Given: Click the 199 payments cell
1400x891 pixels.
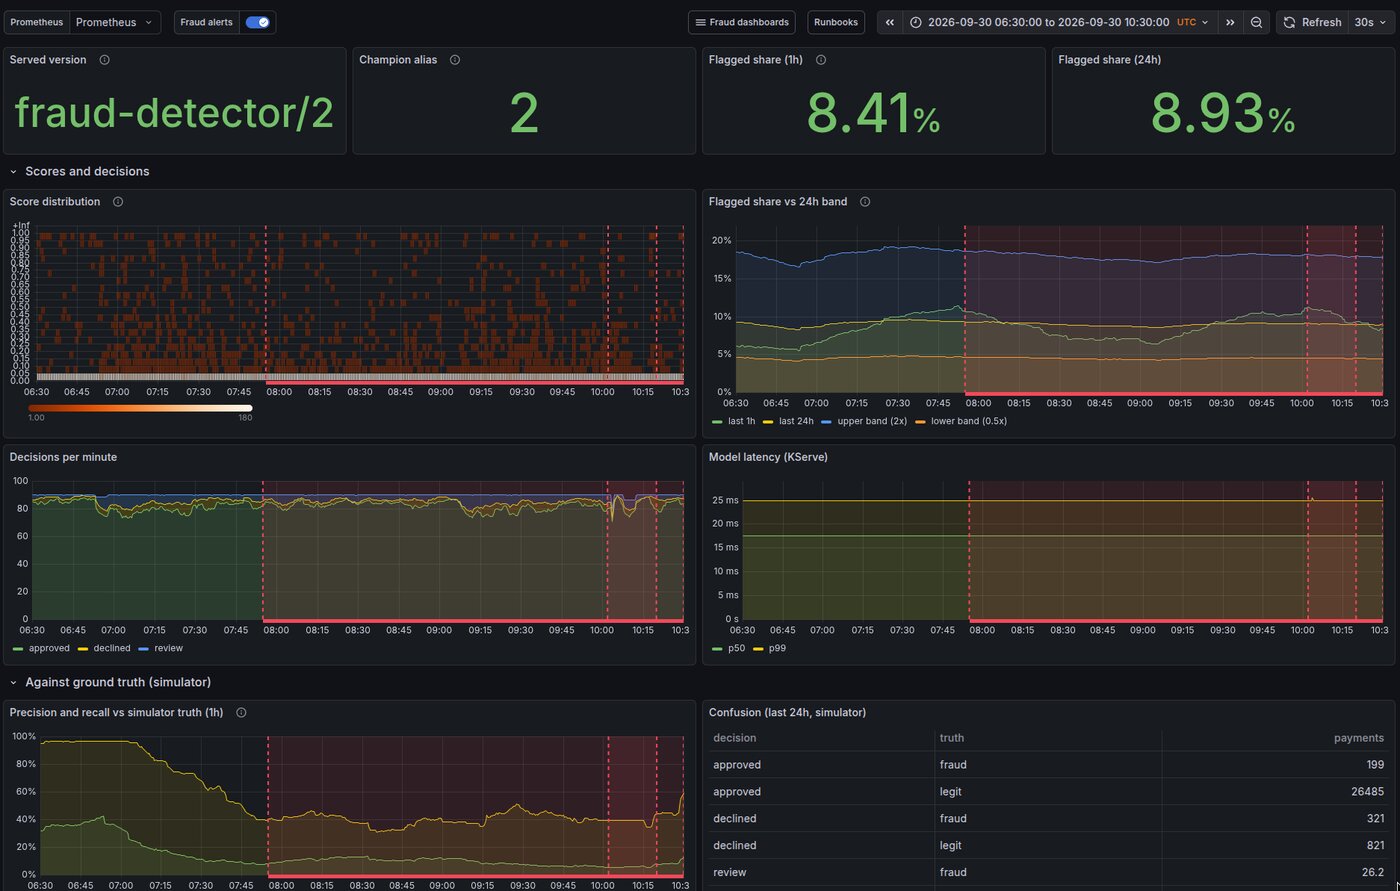Looking at the screenshot, I should point(1274,765).
